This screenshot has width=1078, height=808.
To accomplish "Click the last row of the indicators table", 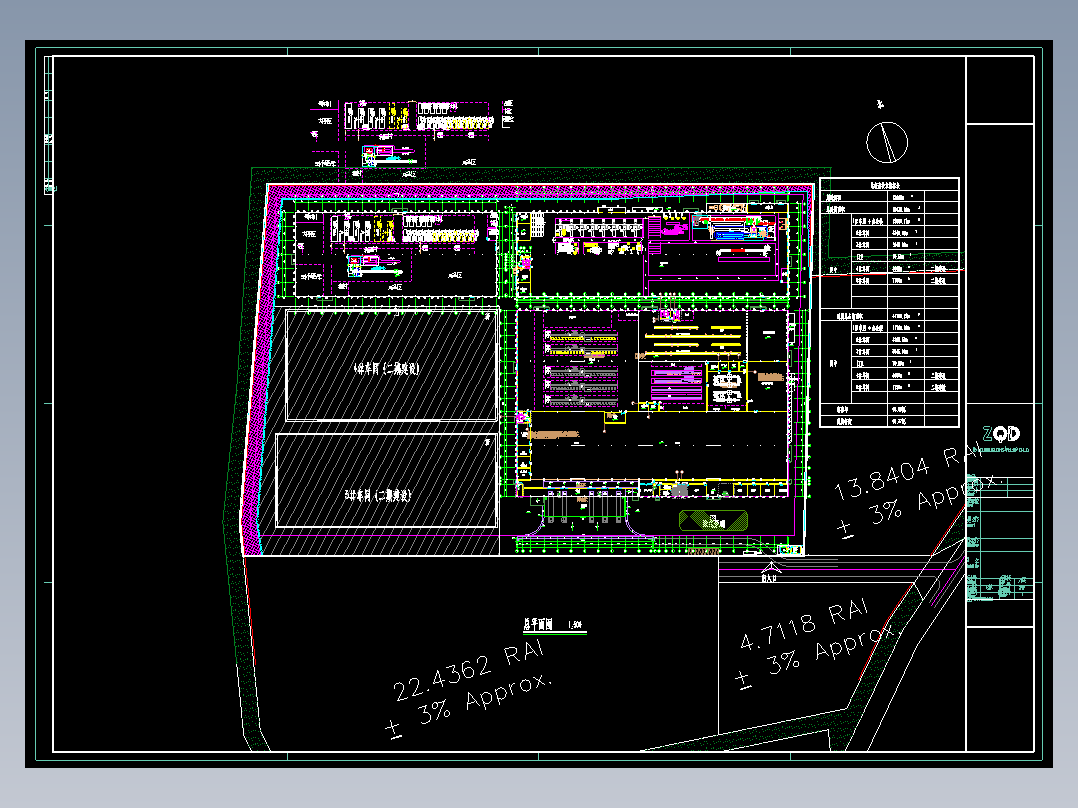I will [x=889, y=421].
